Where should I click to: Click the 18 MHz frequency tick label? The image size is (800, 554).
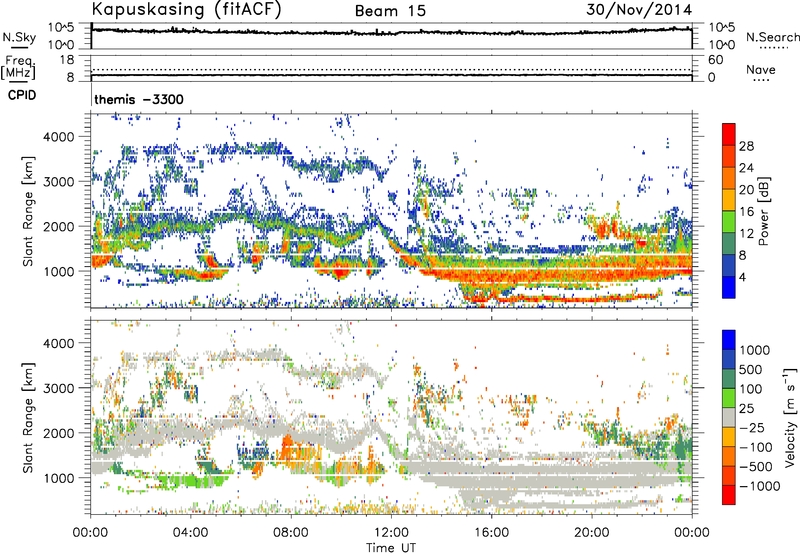pyautogui.click(x=67, y=60)
